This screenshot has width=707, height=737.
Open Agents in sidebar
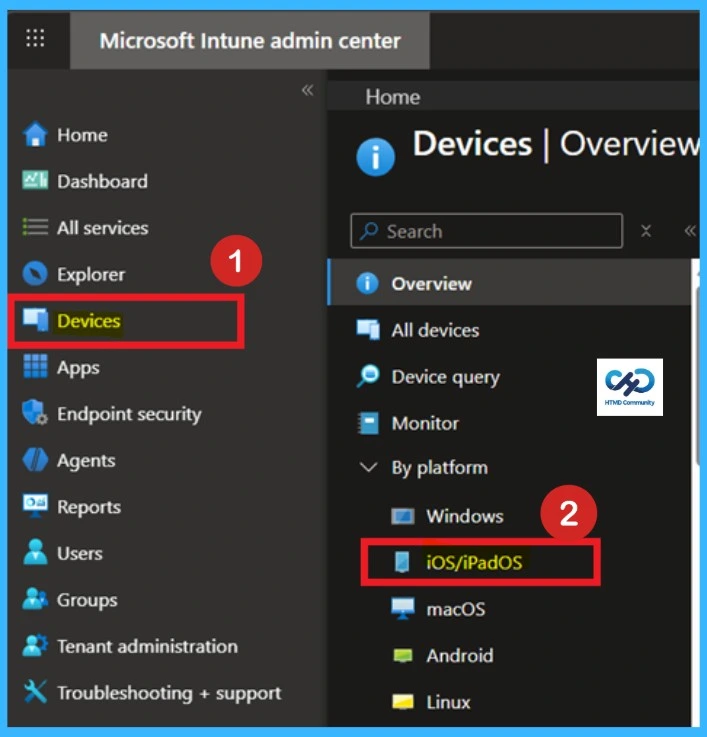pos(86,460)
